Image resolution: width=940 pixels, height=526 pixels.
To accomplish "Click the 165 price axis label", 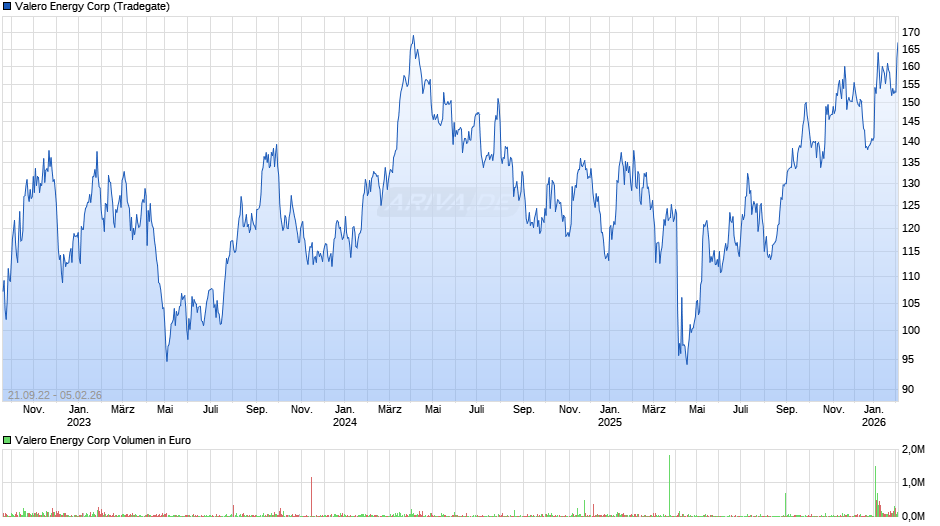I will 911,49.
